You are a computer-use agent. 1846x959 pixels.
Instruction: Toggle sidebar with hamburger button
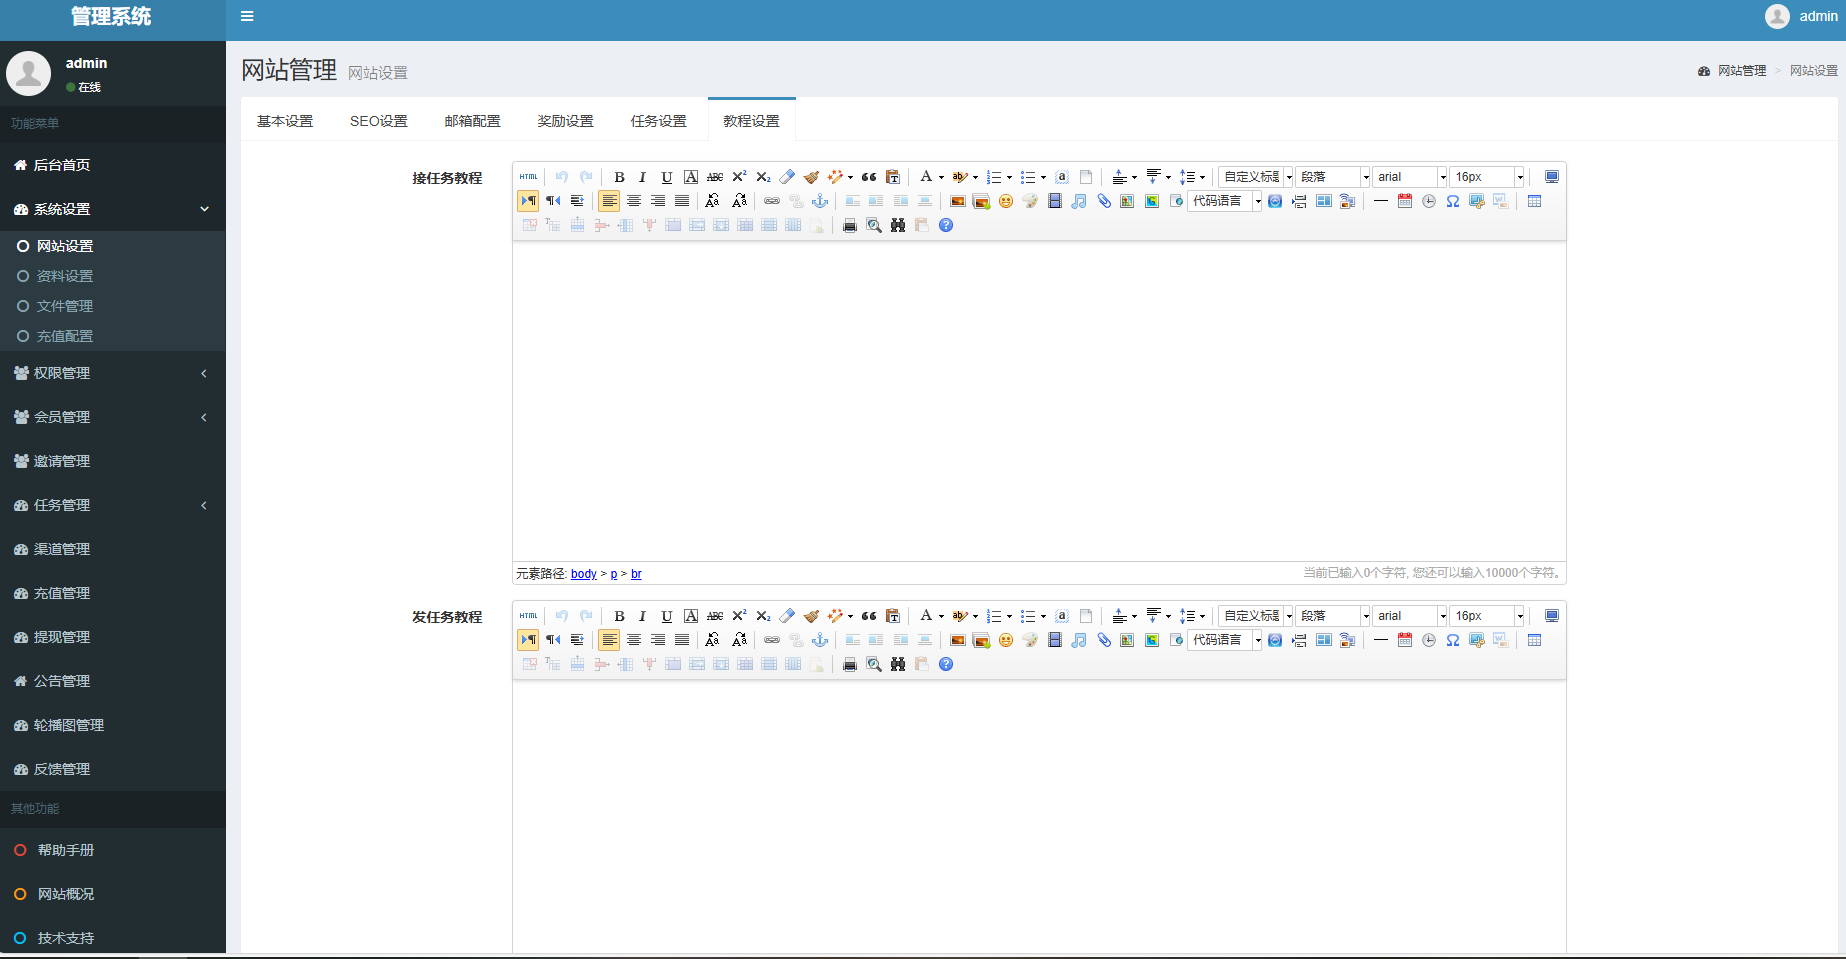pyautogui.click(x=247, y=16)
